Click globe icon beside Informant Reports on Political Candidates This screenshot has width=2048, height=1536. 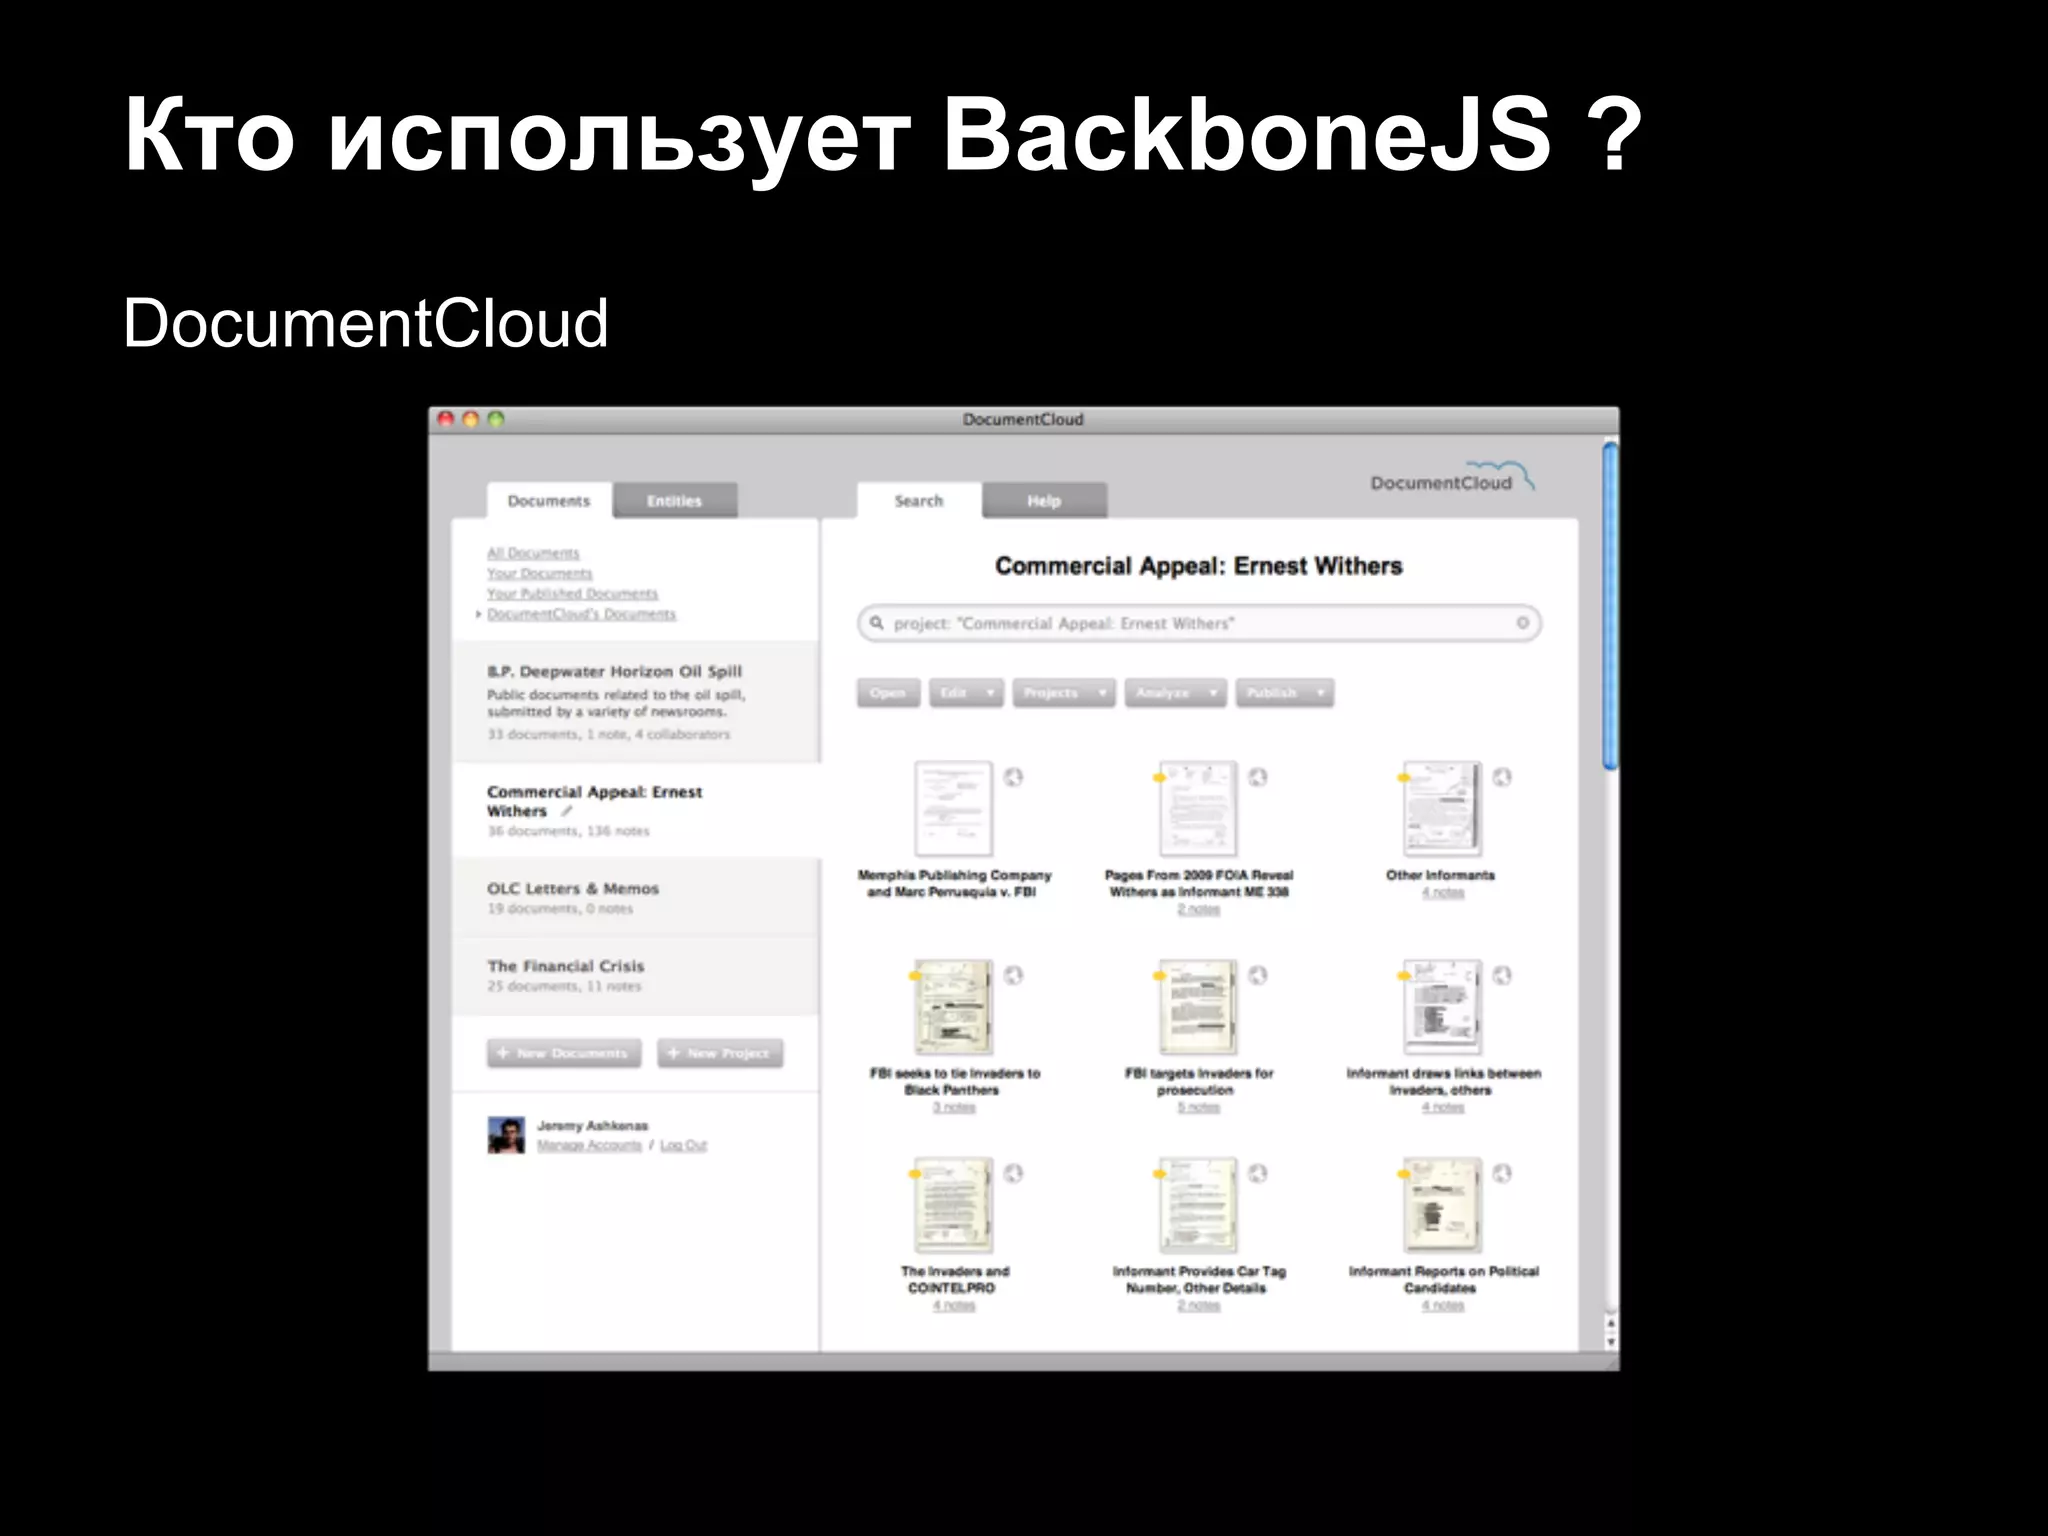[x=1502, y=1173]
